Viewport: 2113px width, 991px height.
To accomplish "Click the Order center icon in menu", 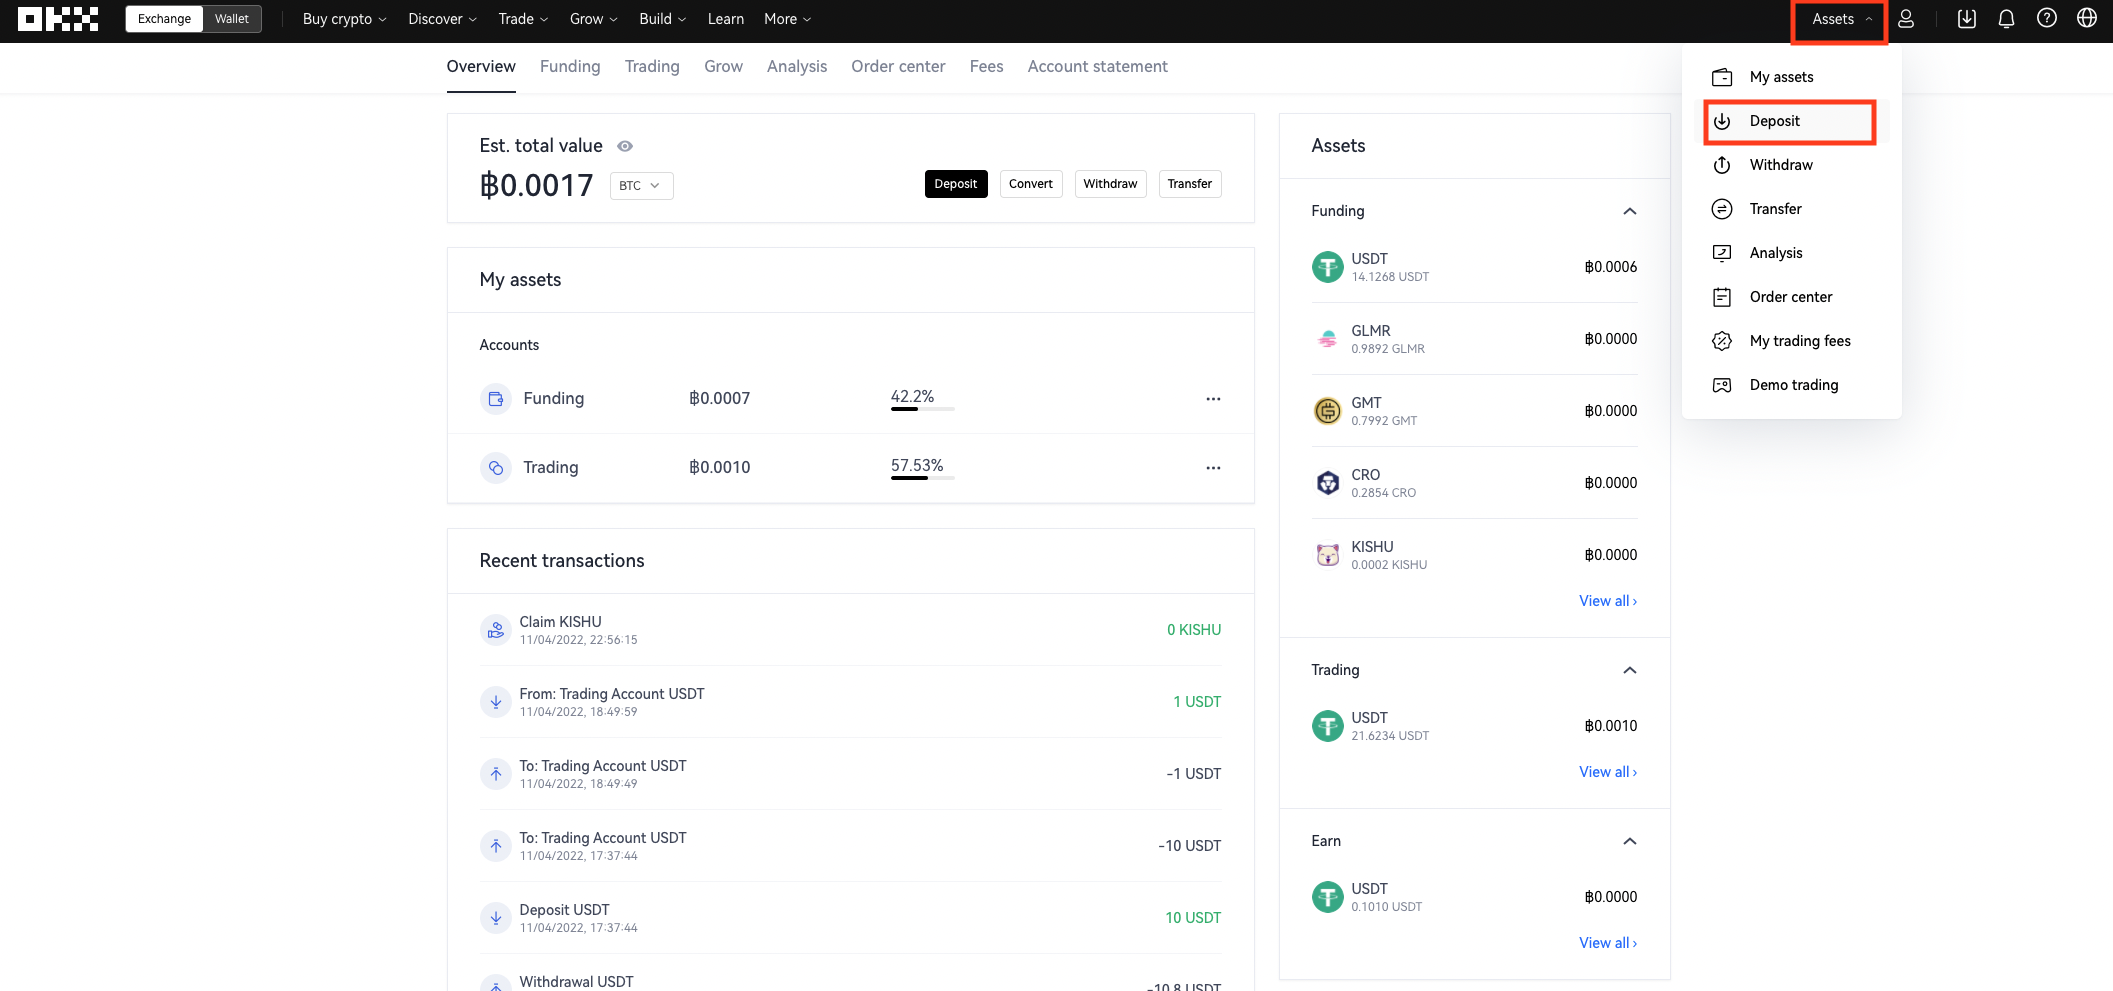I will [x=1722, y=297].
